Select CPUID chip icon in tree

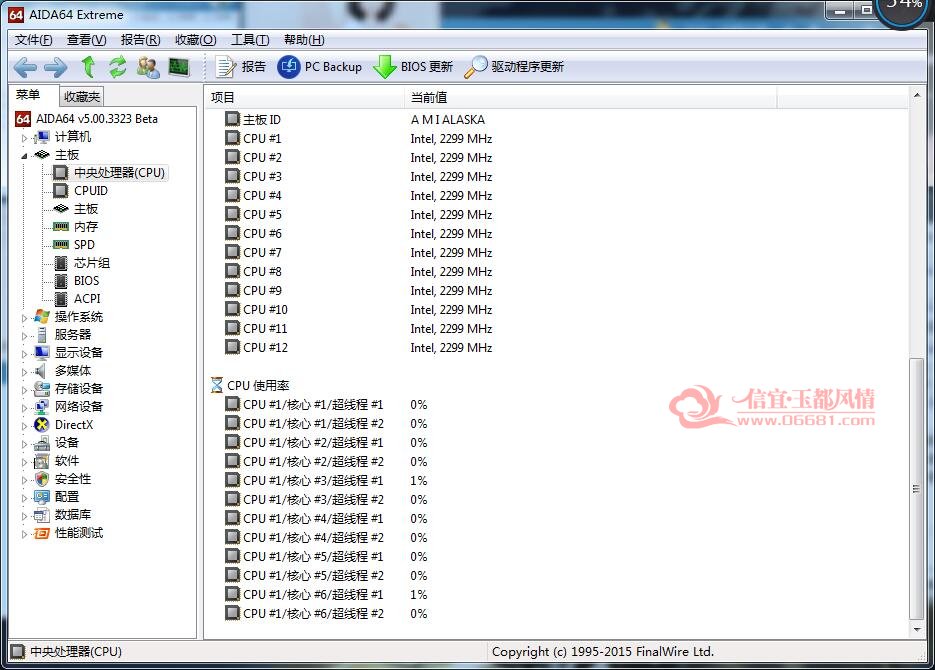pyautogui.click(x=60, y=191)
